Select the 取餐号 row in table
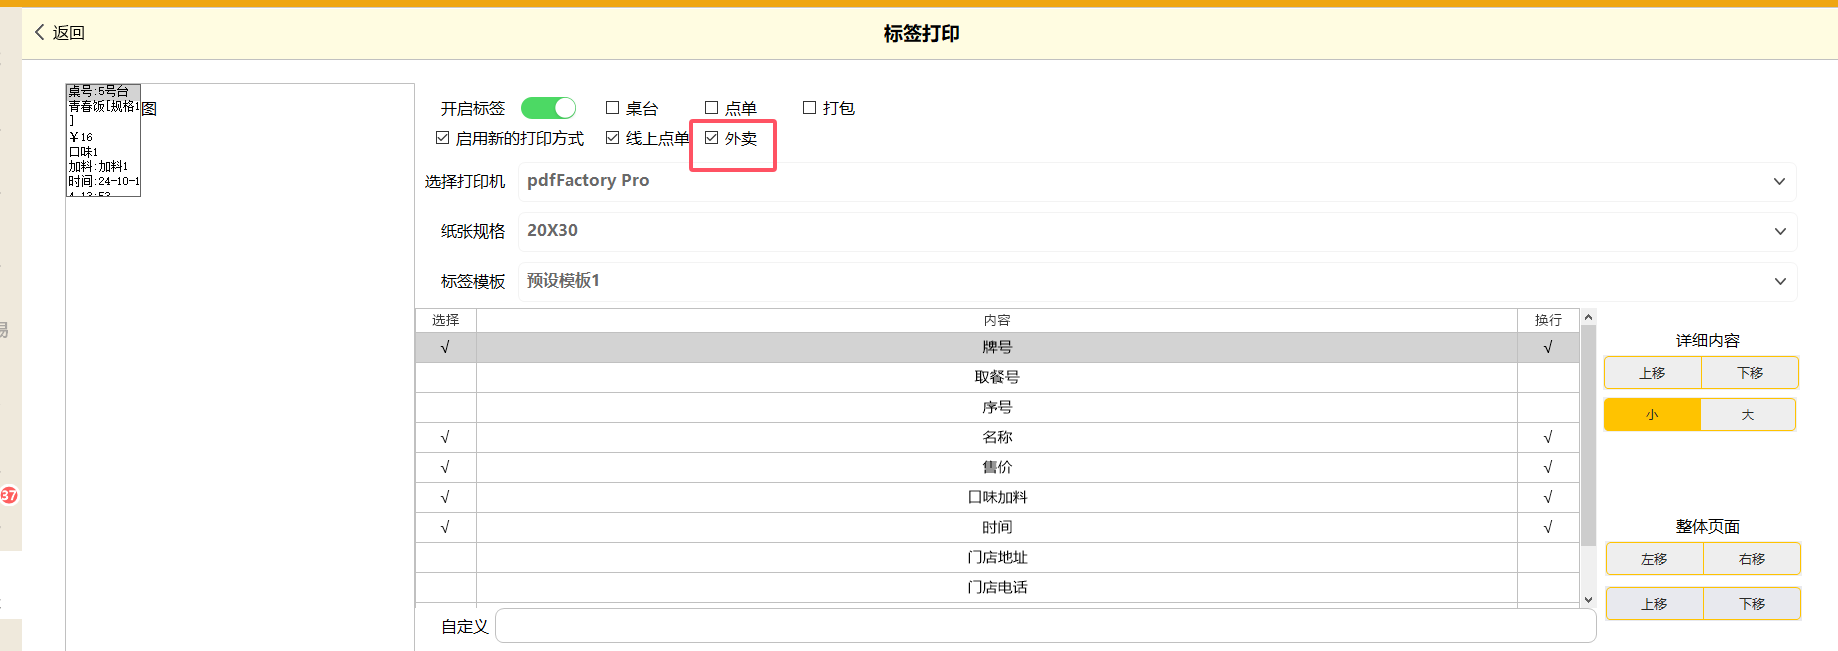The width and height of the screenshot is (1838, 651). (x=996, y=377)
